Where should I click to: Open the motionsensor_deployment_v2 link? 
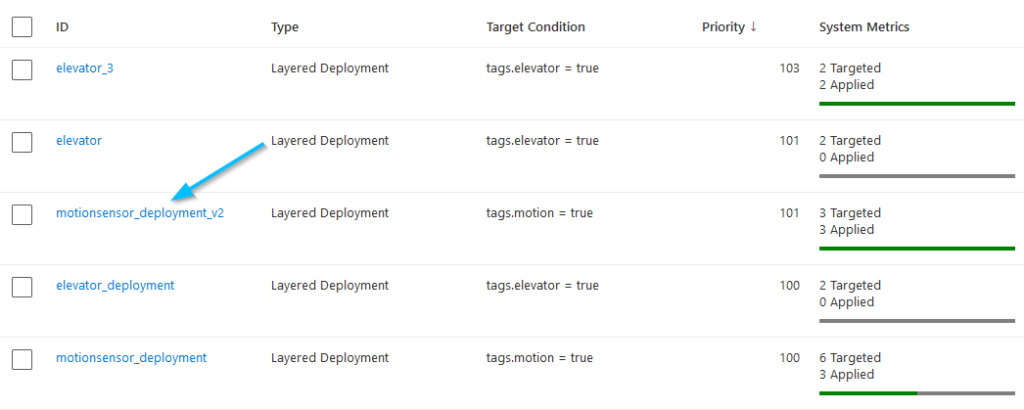click(x=140, y=213)
